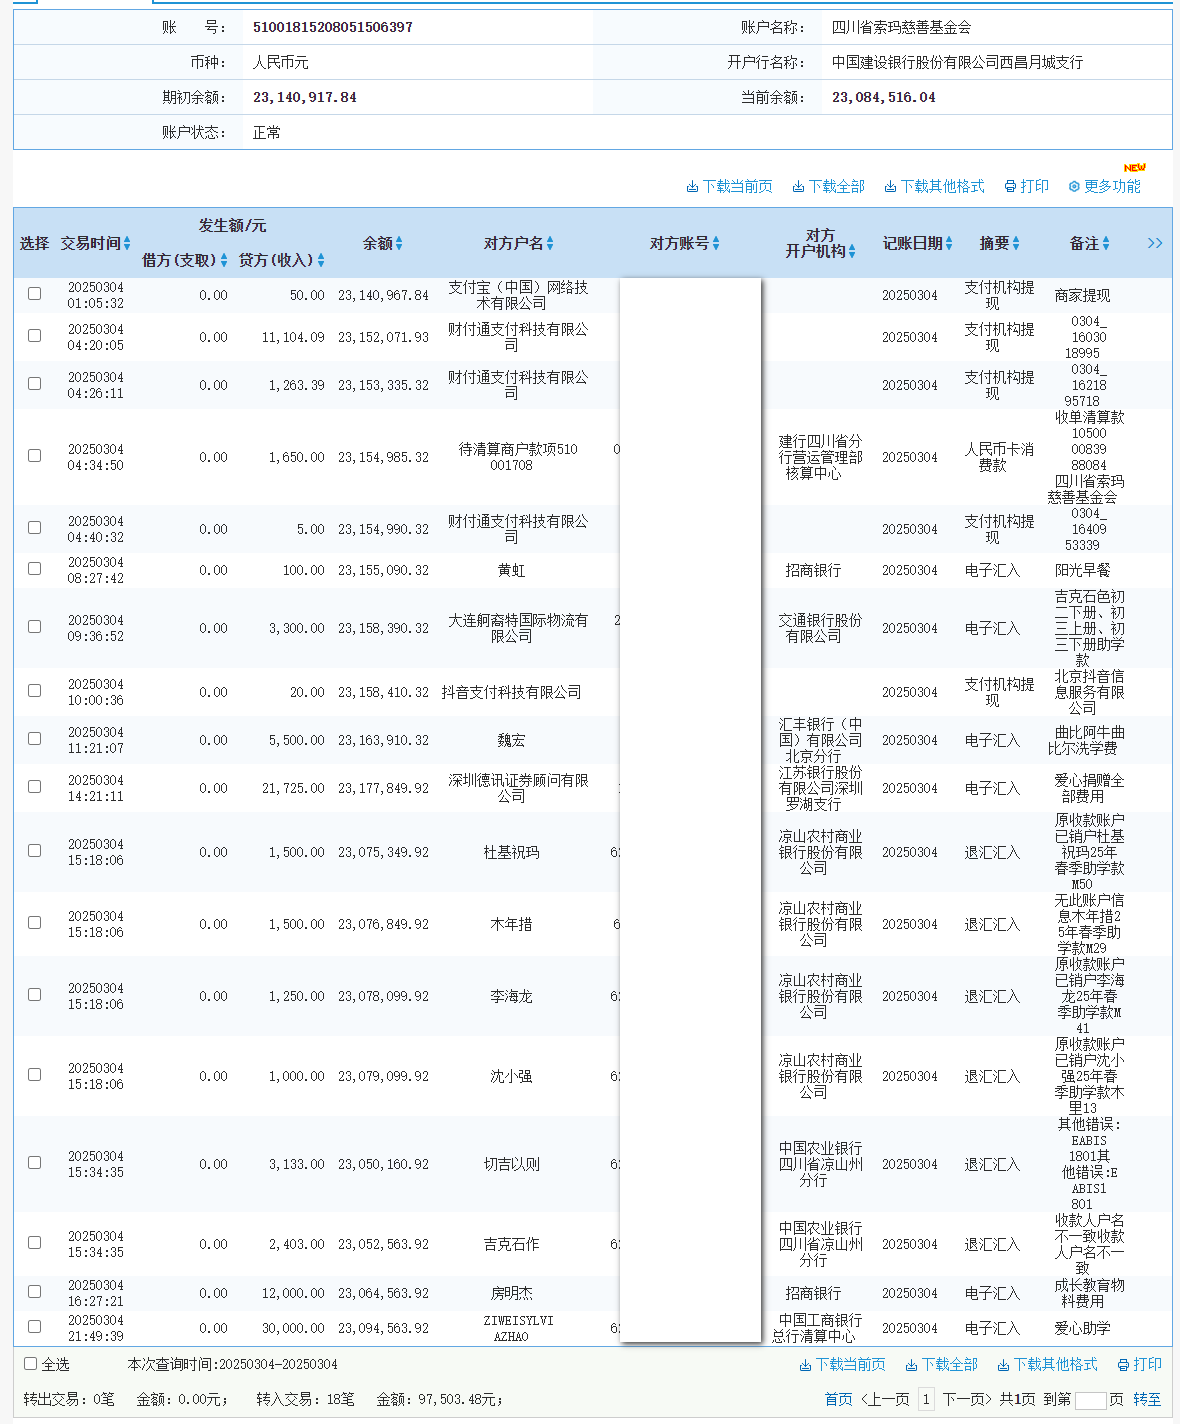
Task: Open 更多功能 more functions
Action: [1104, 187]
